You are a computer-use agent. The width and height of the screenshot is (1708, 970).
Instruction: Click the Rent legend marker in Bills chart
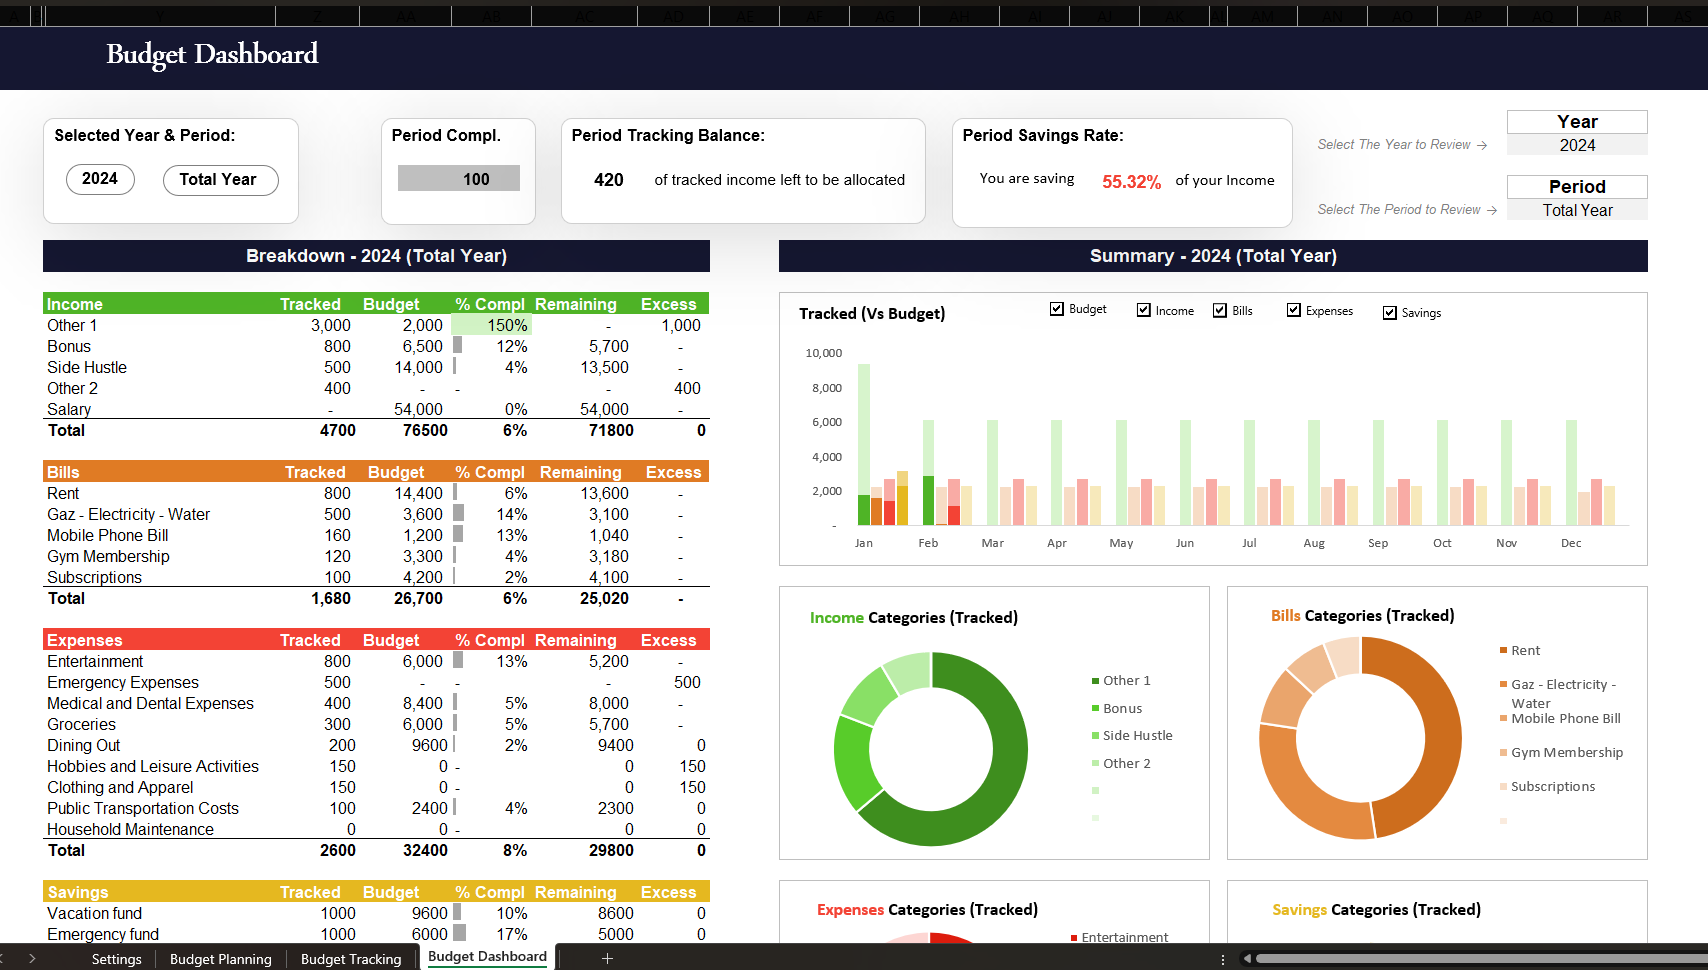click(x=1503, y=650)
